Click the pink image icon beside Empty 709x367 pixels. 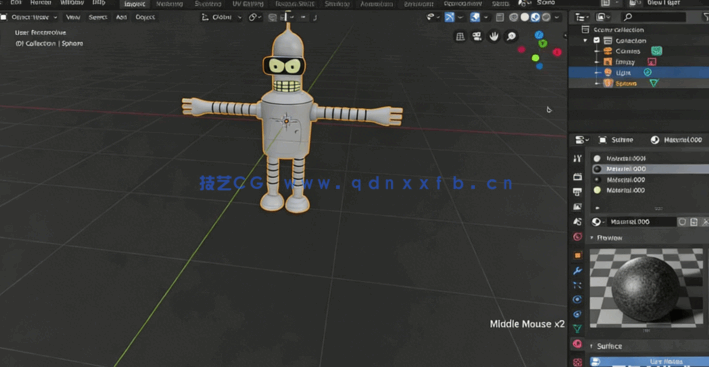pyautogui.click(x=652, y=62)
